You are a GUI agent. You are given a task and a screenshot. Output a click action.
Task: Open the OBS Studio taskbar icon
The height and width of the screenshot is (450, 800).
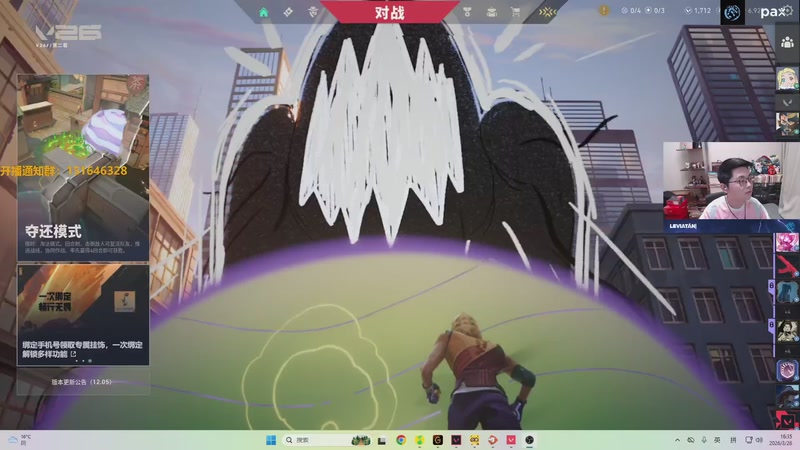coord(530,440)
